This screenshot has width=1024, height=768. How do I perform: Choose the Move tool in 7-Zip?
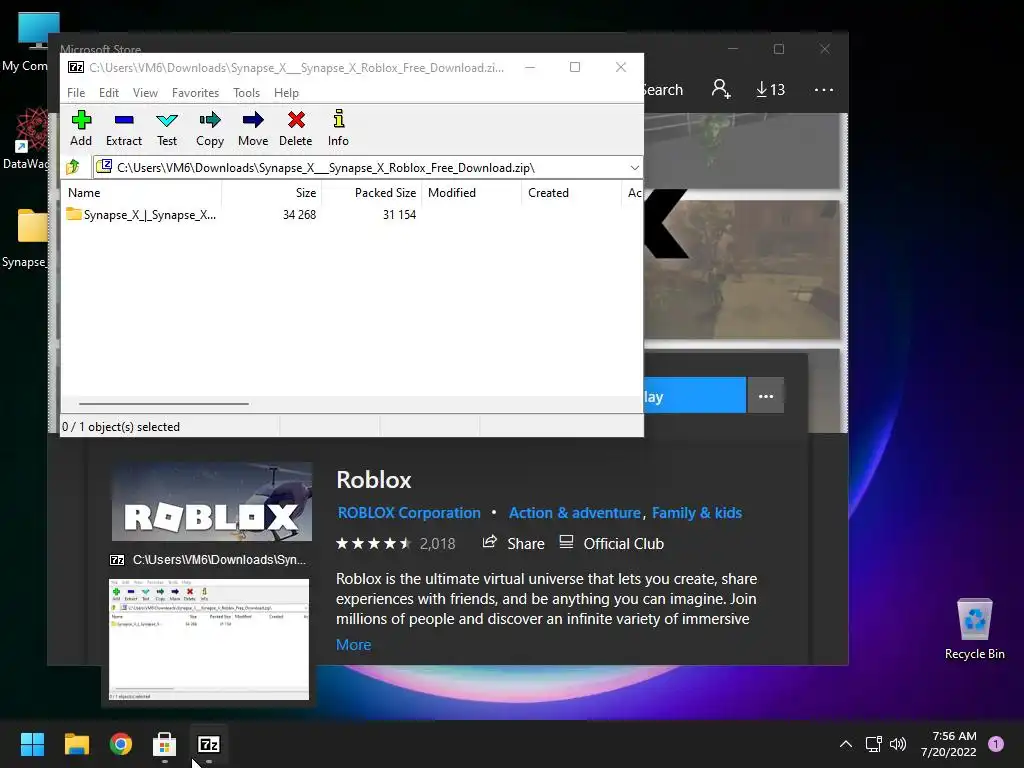pyautogui.click(x=253, y=128)
